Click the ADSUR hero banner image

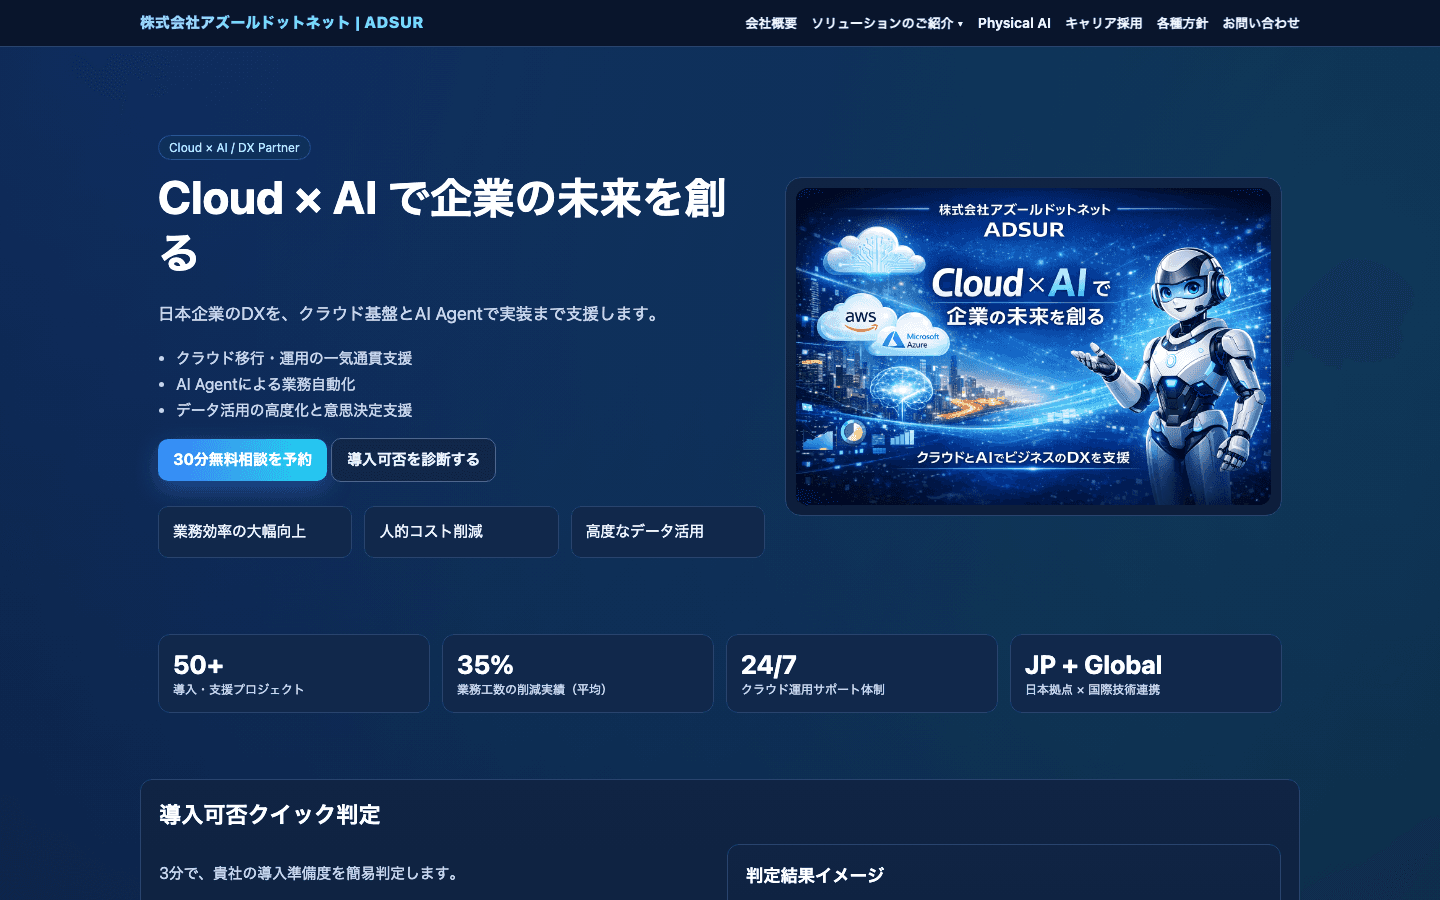[1033, 347]
